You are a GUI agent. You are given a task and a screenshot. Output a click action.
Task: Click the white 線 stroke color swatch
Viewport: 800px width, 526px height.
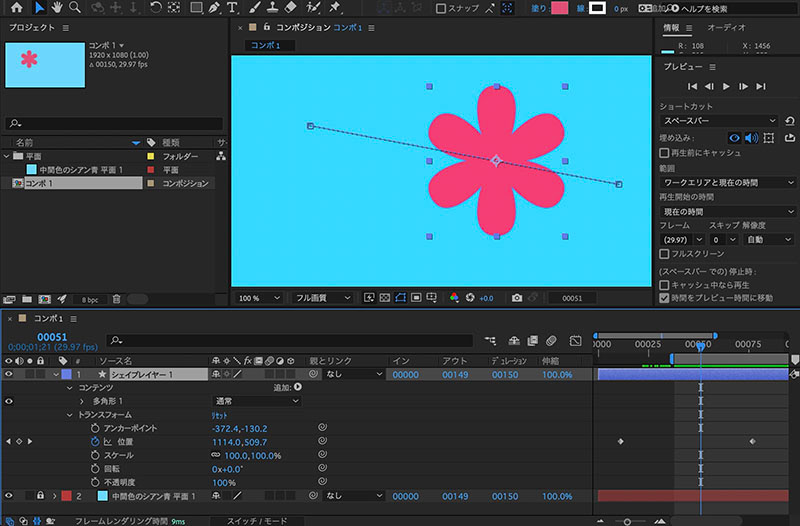point(597,8)
